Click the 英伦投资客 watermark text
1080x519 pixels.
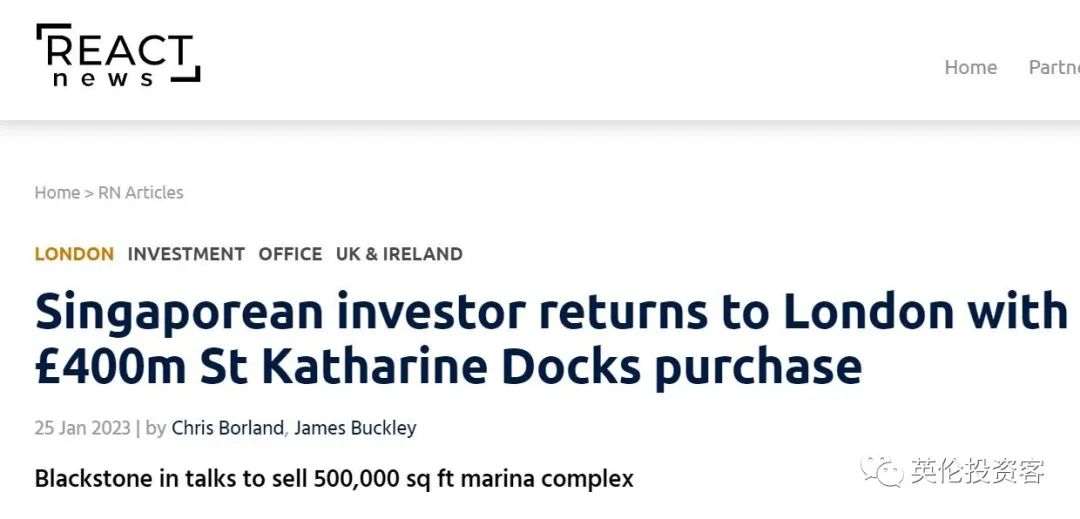pyautogui.click(x=977, y=470)
